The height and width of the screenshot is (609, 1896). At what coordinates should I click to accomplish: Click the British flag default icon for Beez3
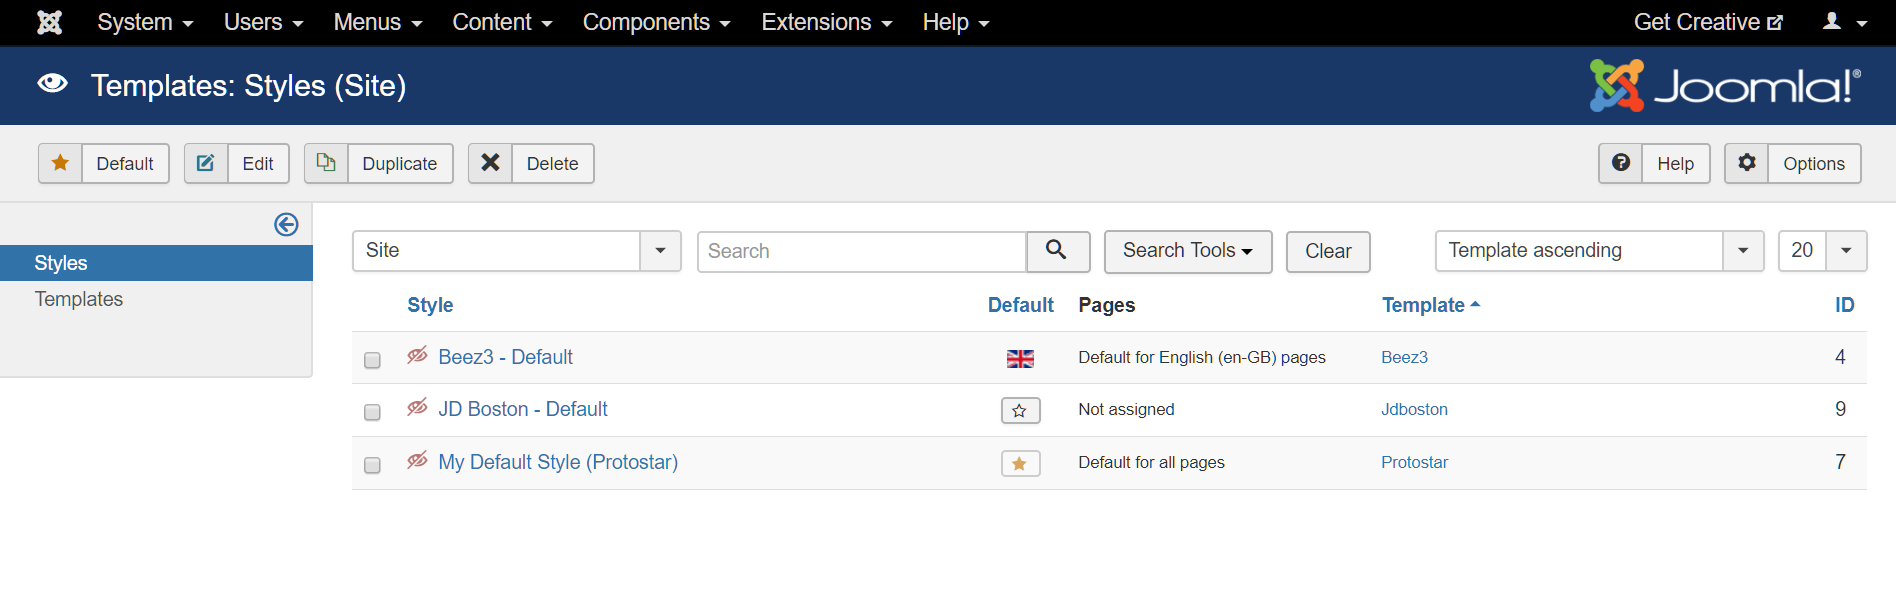tap(1020, 358)
